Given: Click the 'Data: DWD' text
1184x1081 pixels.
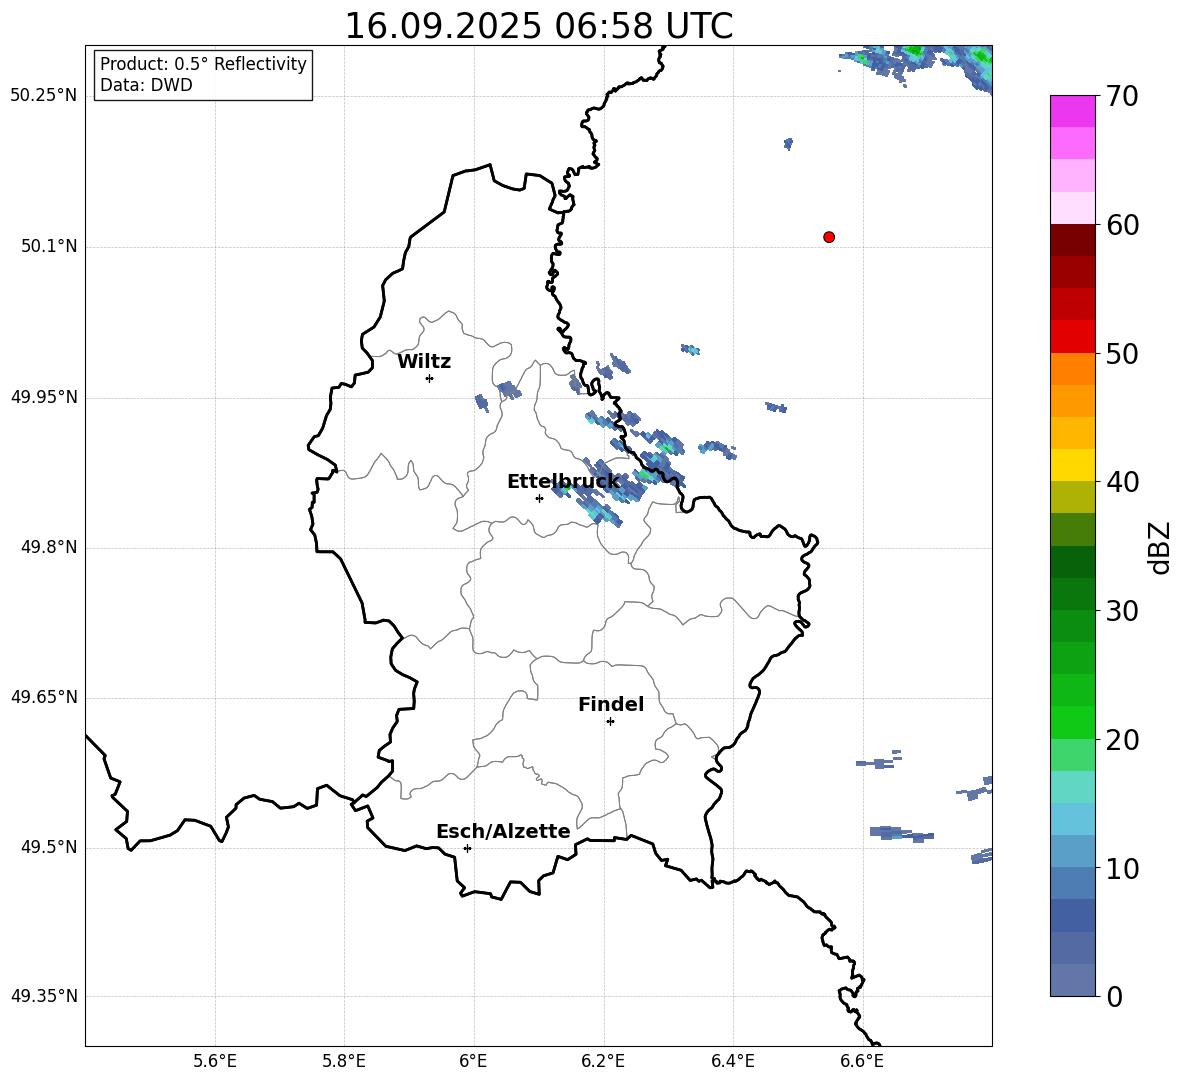Looking at the screenshot, I should [x=146, y=85].
